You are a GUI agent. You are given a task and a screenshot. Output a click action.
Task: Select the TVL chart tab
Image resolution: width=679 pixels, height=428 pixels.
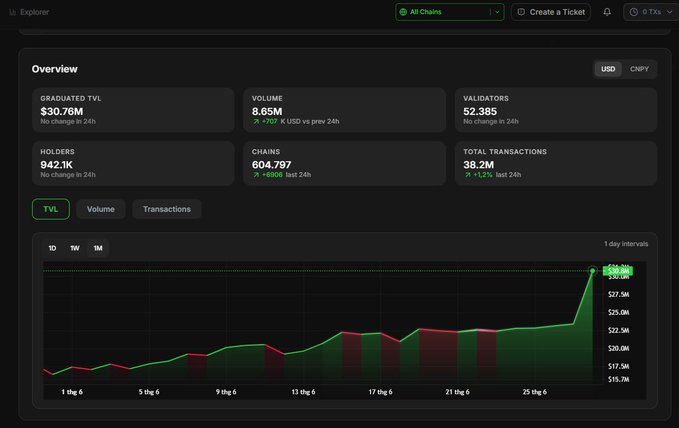point(51,209)
